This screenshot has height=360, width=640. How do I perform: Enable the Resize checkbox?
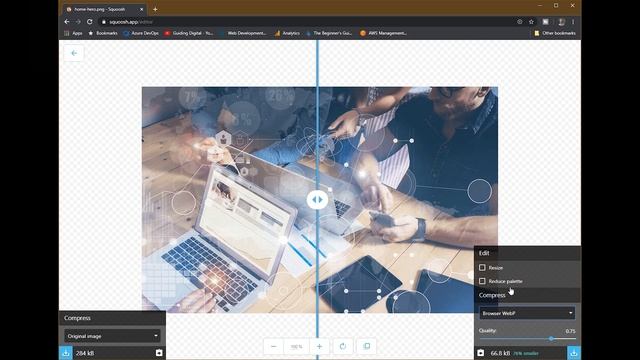(x=482, y=267)
